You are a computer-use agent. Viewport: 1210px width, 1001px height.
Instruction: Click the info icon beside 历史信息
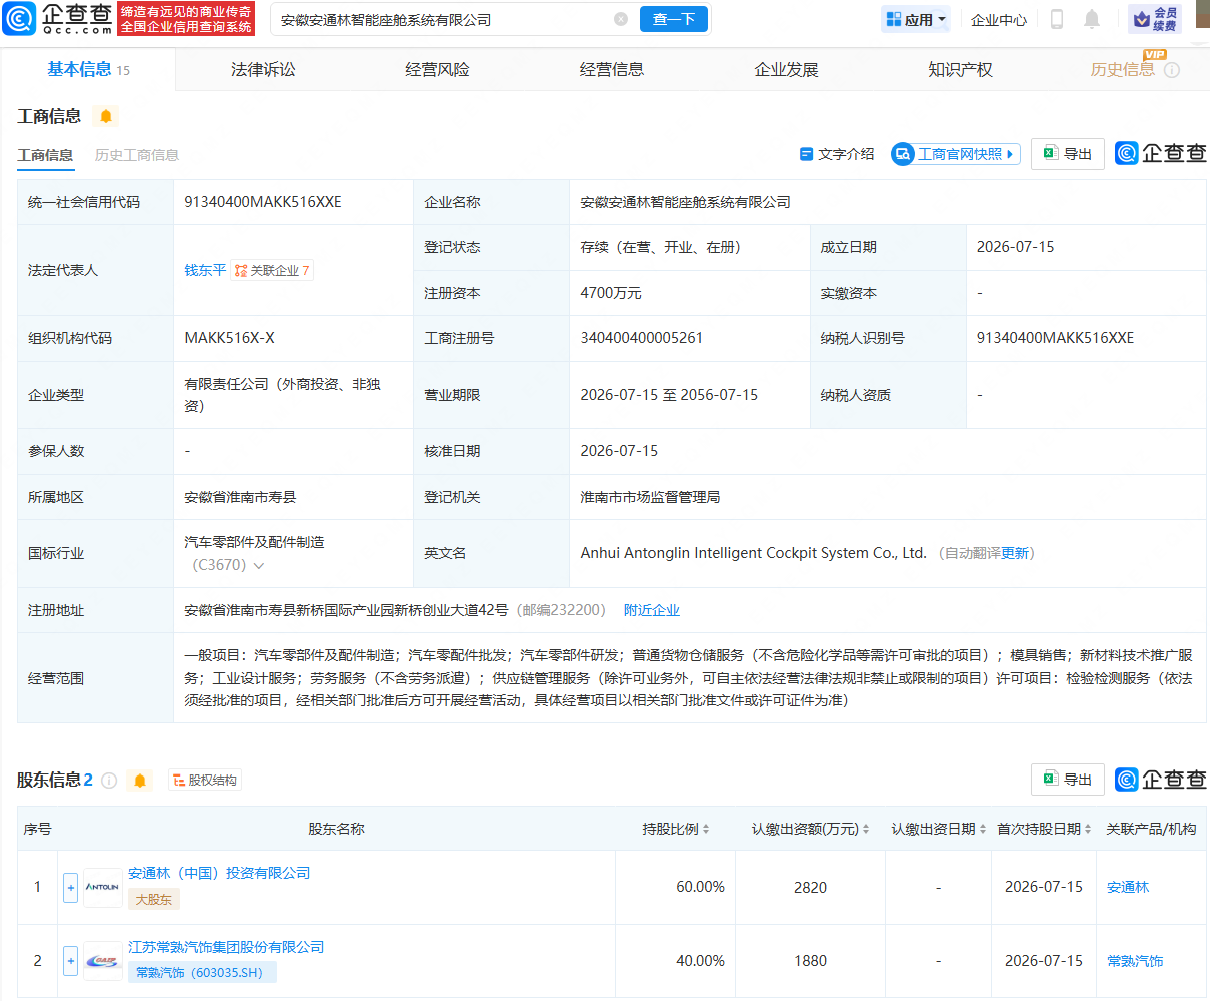tap(1172, 70)
